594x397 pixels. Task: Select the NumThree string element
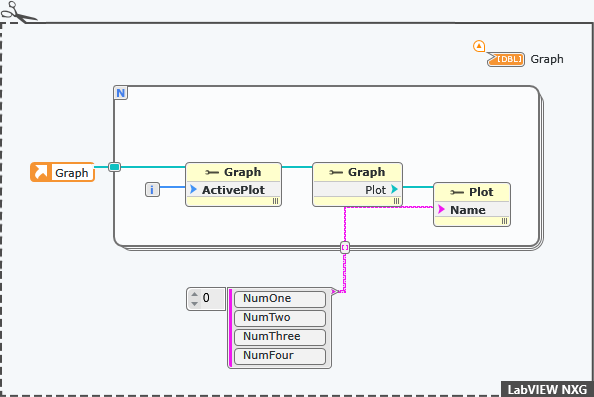click(280, 337)
